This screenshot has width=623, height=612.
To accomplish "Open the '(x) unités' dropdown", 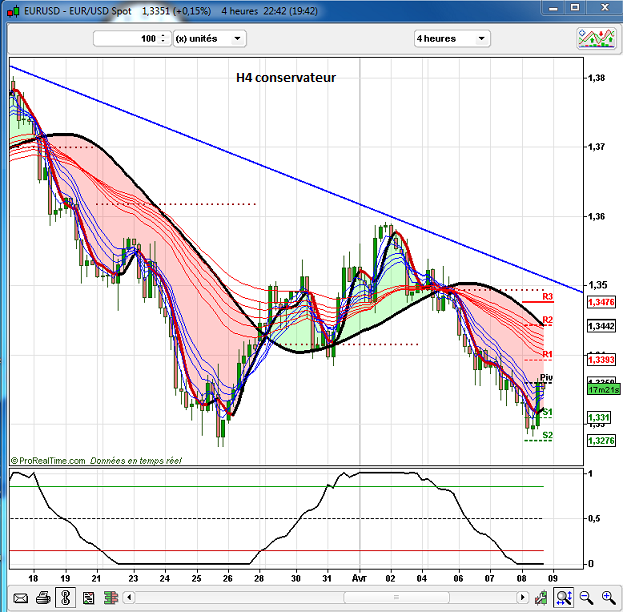I will pyautogui.click(x=208, y=38).
